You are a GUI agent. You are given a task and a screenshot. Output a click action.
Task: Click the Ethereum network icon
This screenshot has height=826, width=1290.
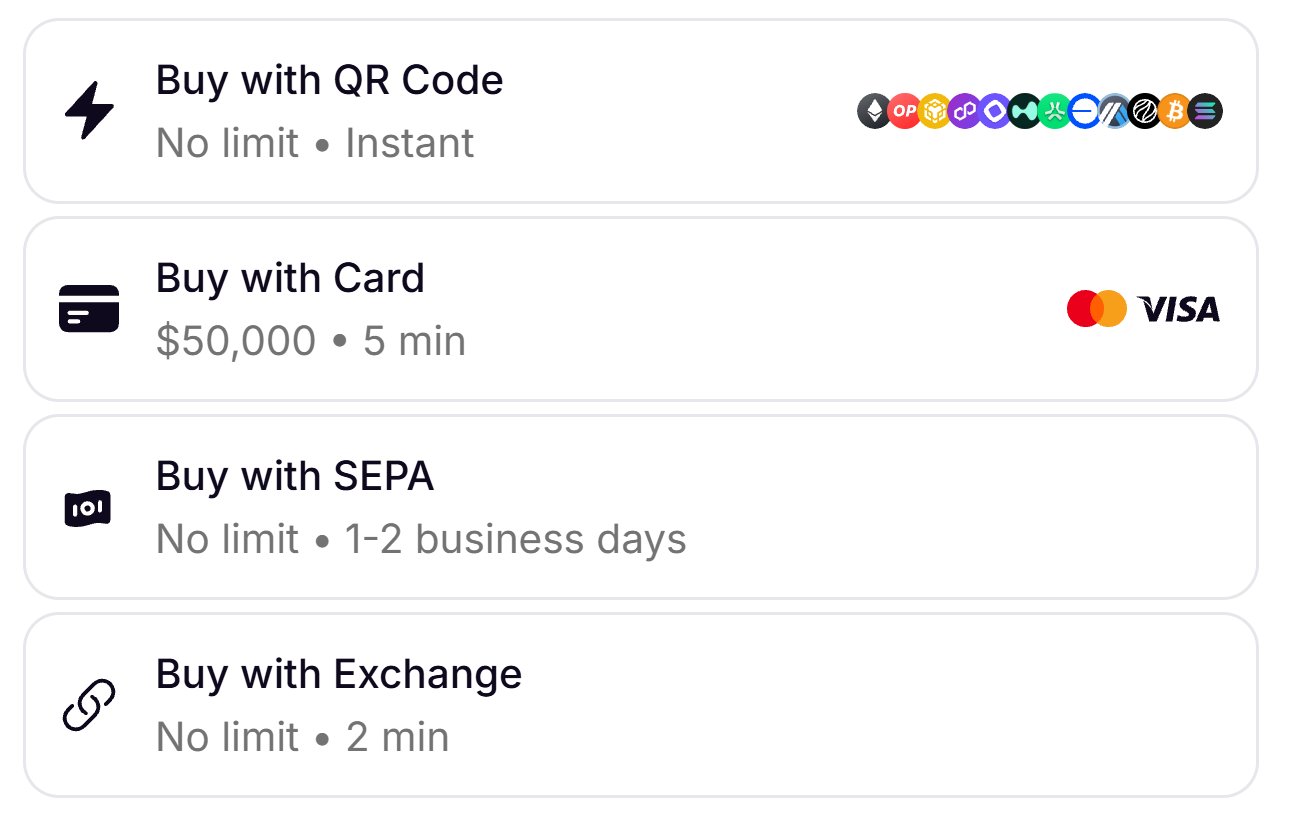point(874,112)
